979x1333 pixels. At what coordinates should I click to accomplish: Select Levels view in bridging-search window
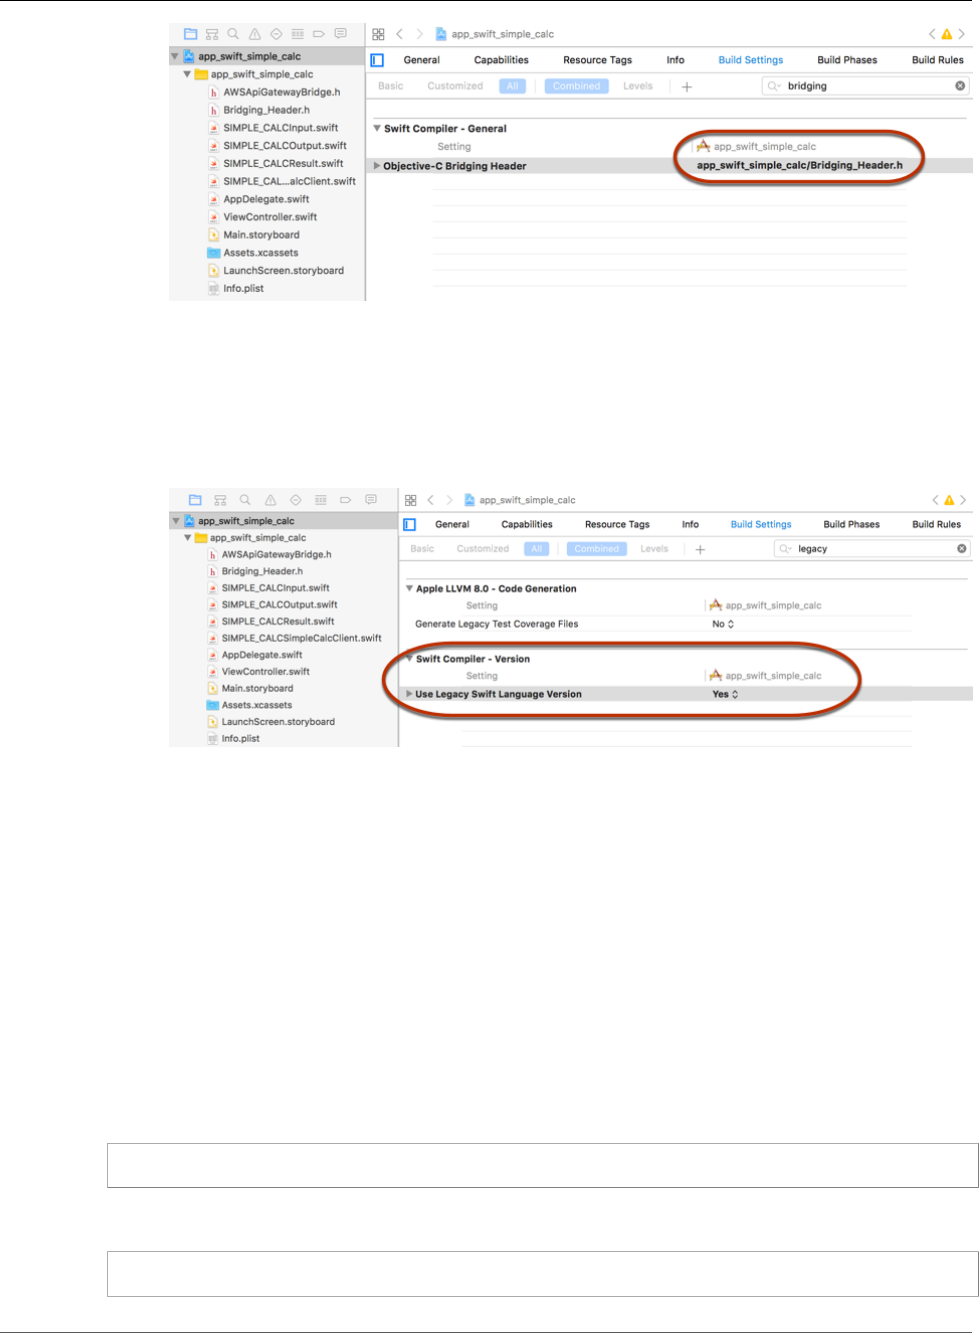click(638, 86)
